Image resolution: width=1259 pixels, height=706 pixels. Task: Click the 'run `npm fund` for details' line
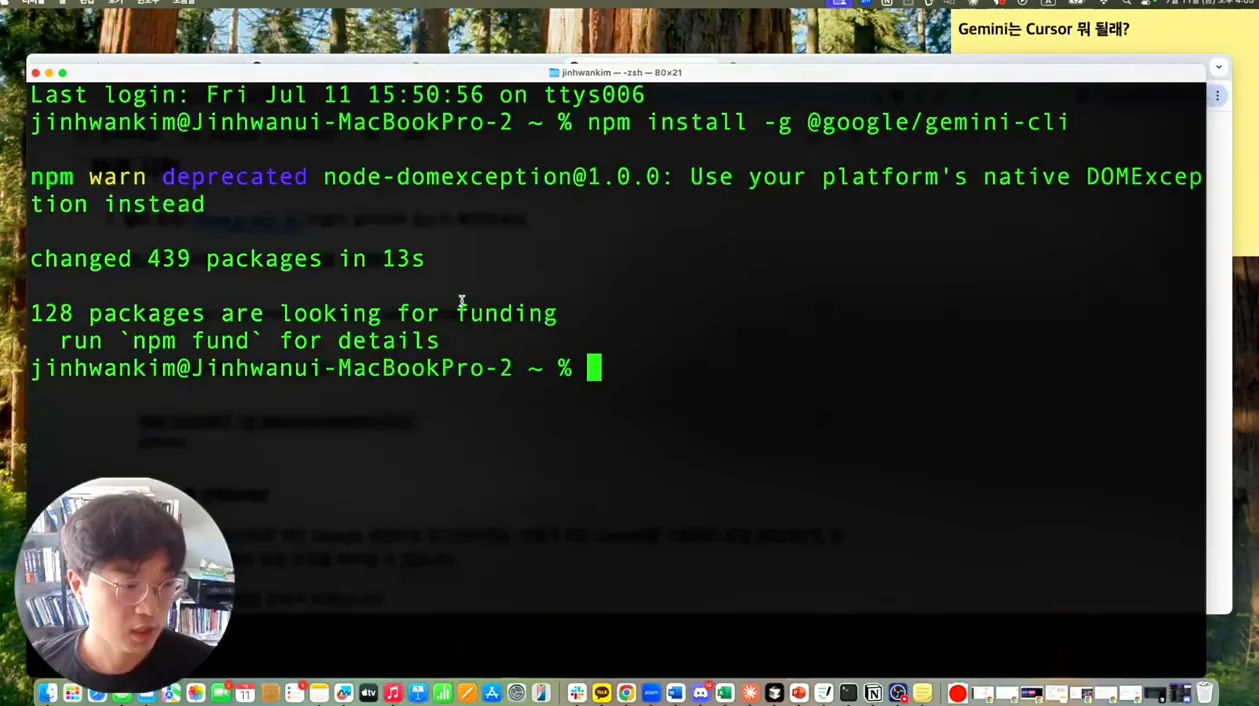[x=249, y=341]
